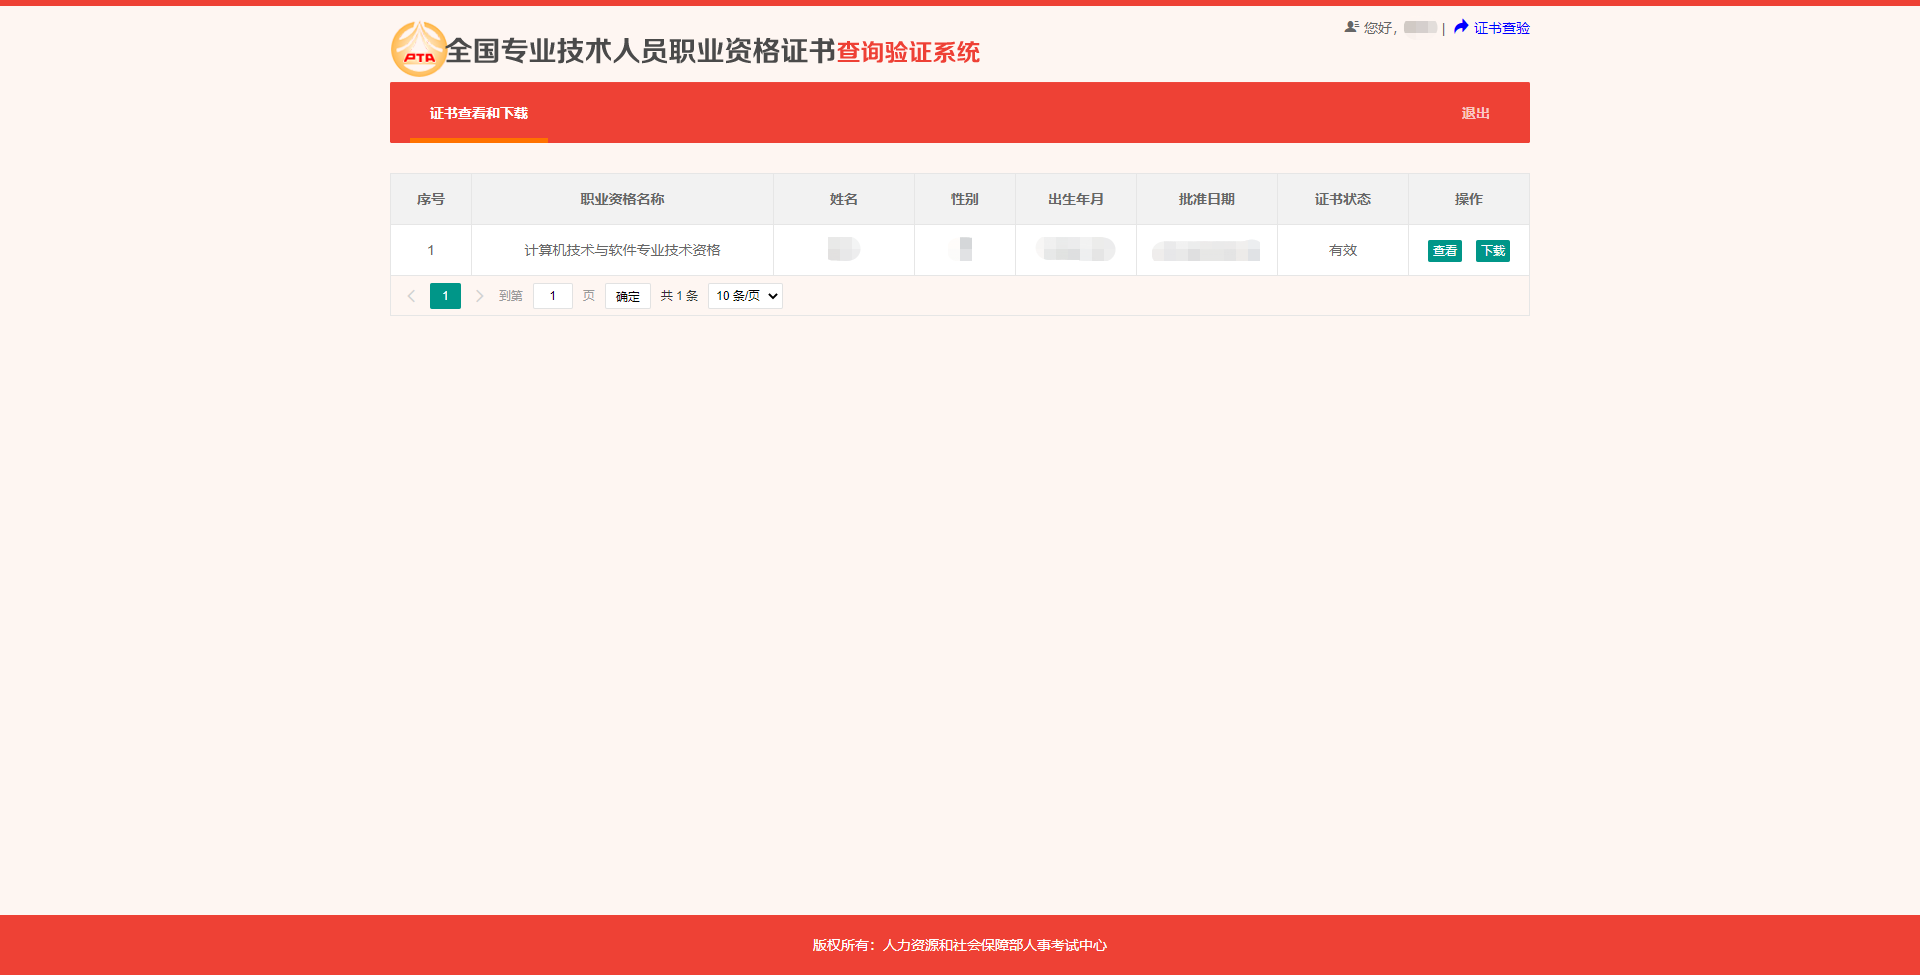This screenshot has width=1920, height=975.
Task: Log out via the 退出 menu item
Action: click(x=1475, y=113)
